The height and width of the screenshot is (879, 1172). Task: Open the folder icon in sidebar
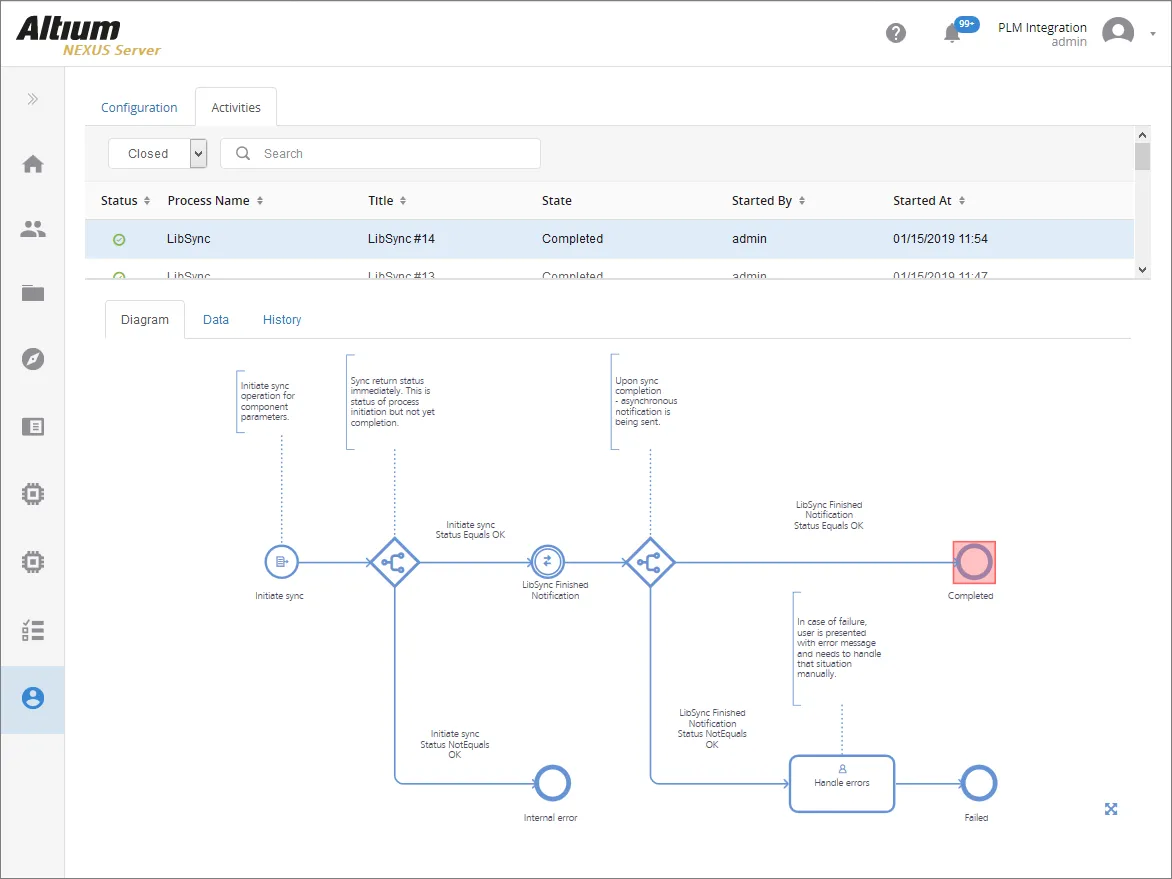point(33,293)
